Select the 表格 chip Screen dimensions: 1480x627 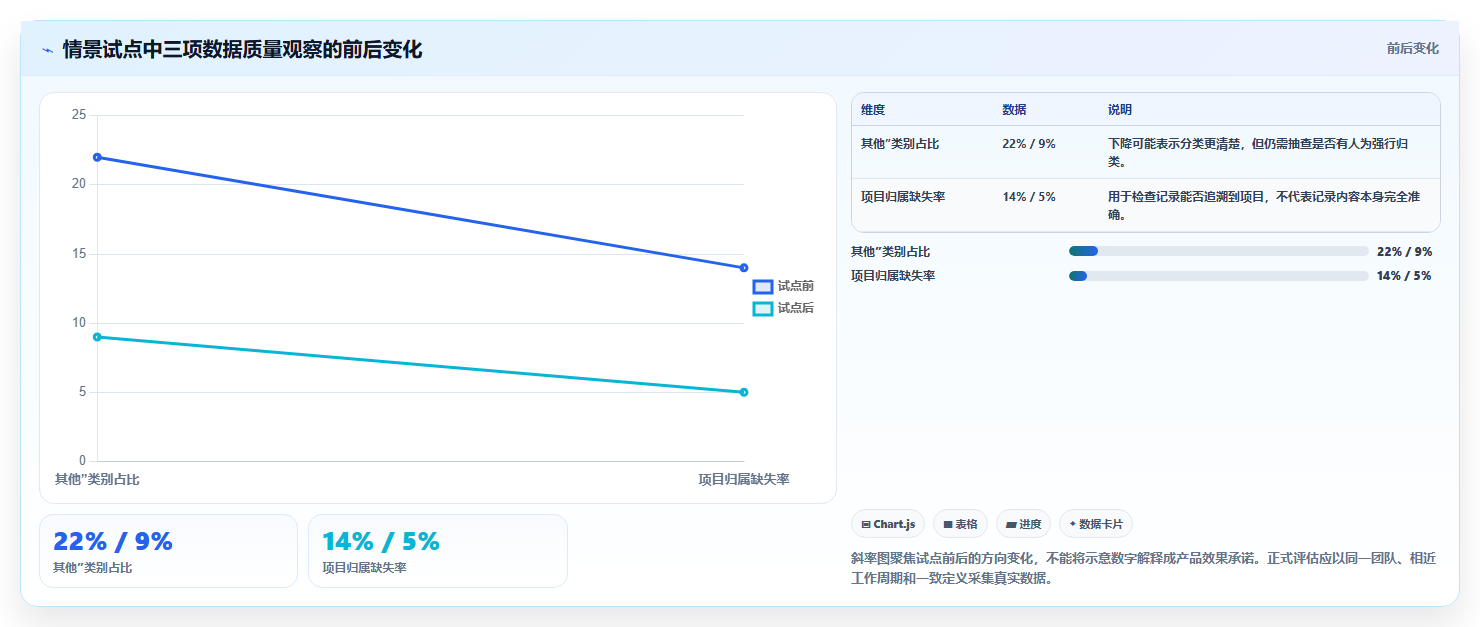pyautogui.click(x=960, y=524)
